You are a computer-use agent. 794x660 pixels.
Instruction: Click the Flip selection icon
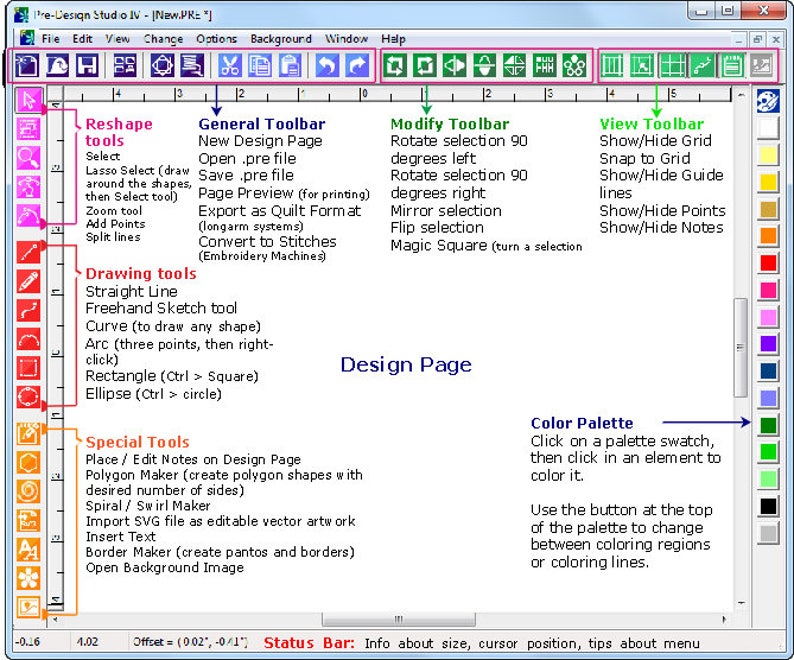[485, 65]
